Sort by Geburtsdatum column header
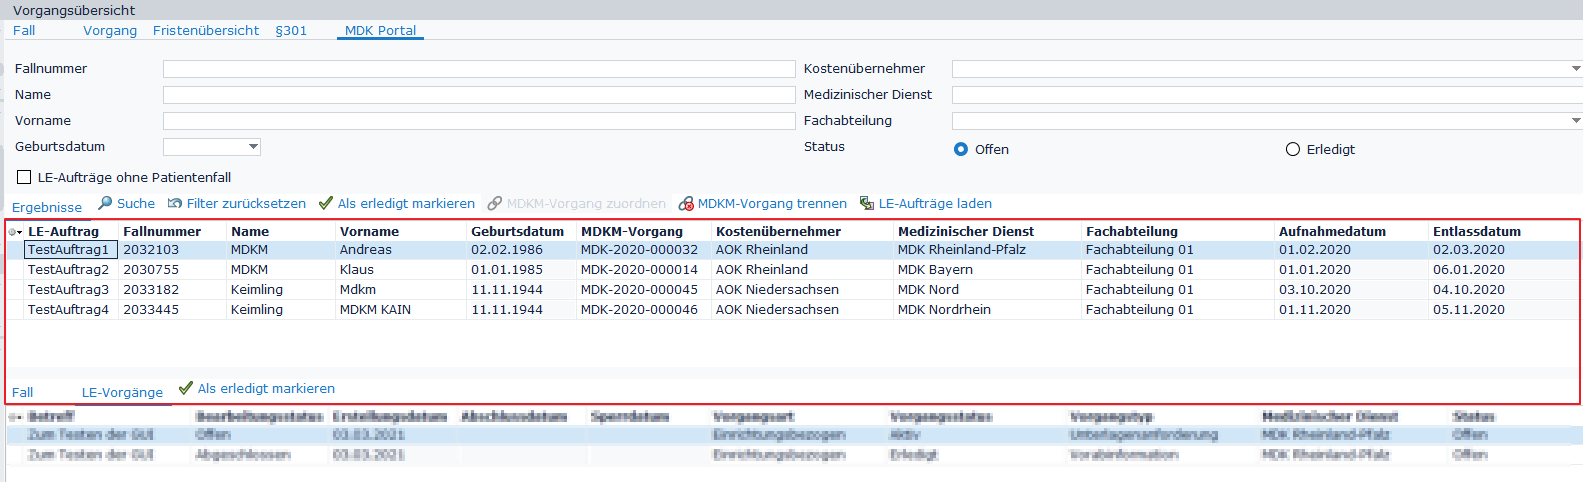This screenshot has height=482, width=1583. pyautogui.click(x=517, y=232)
